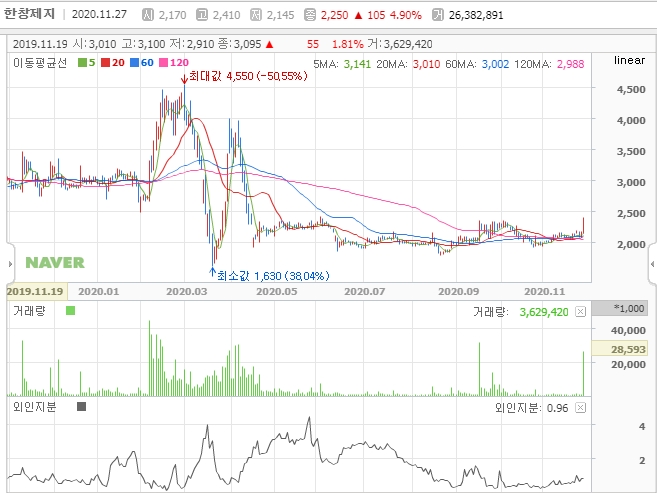Toggle the 20-day moving average swatch
Viewport: 657px width, 493px height.
click(105, 63)
